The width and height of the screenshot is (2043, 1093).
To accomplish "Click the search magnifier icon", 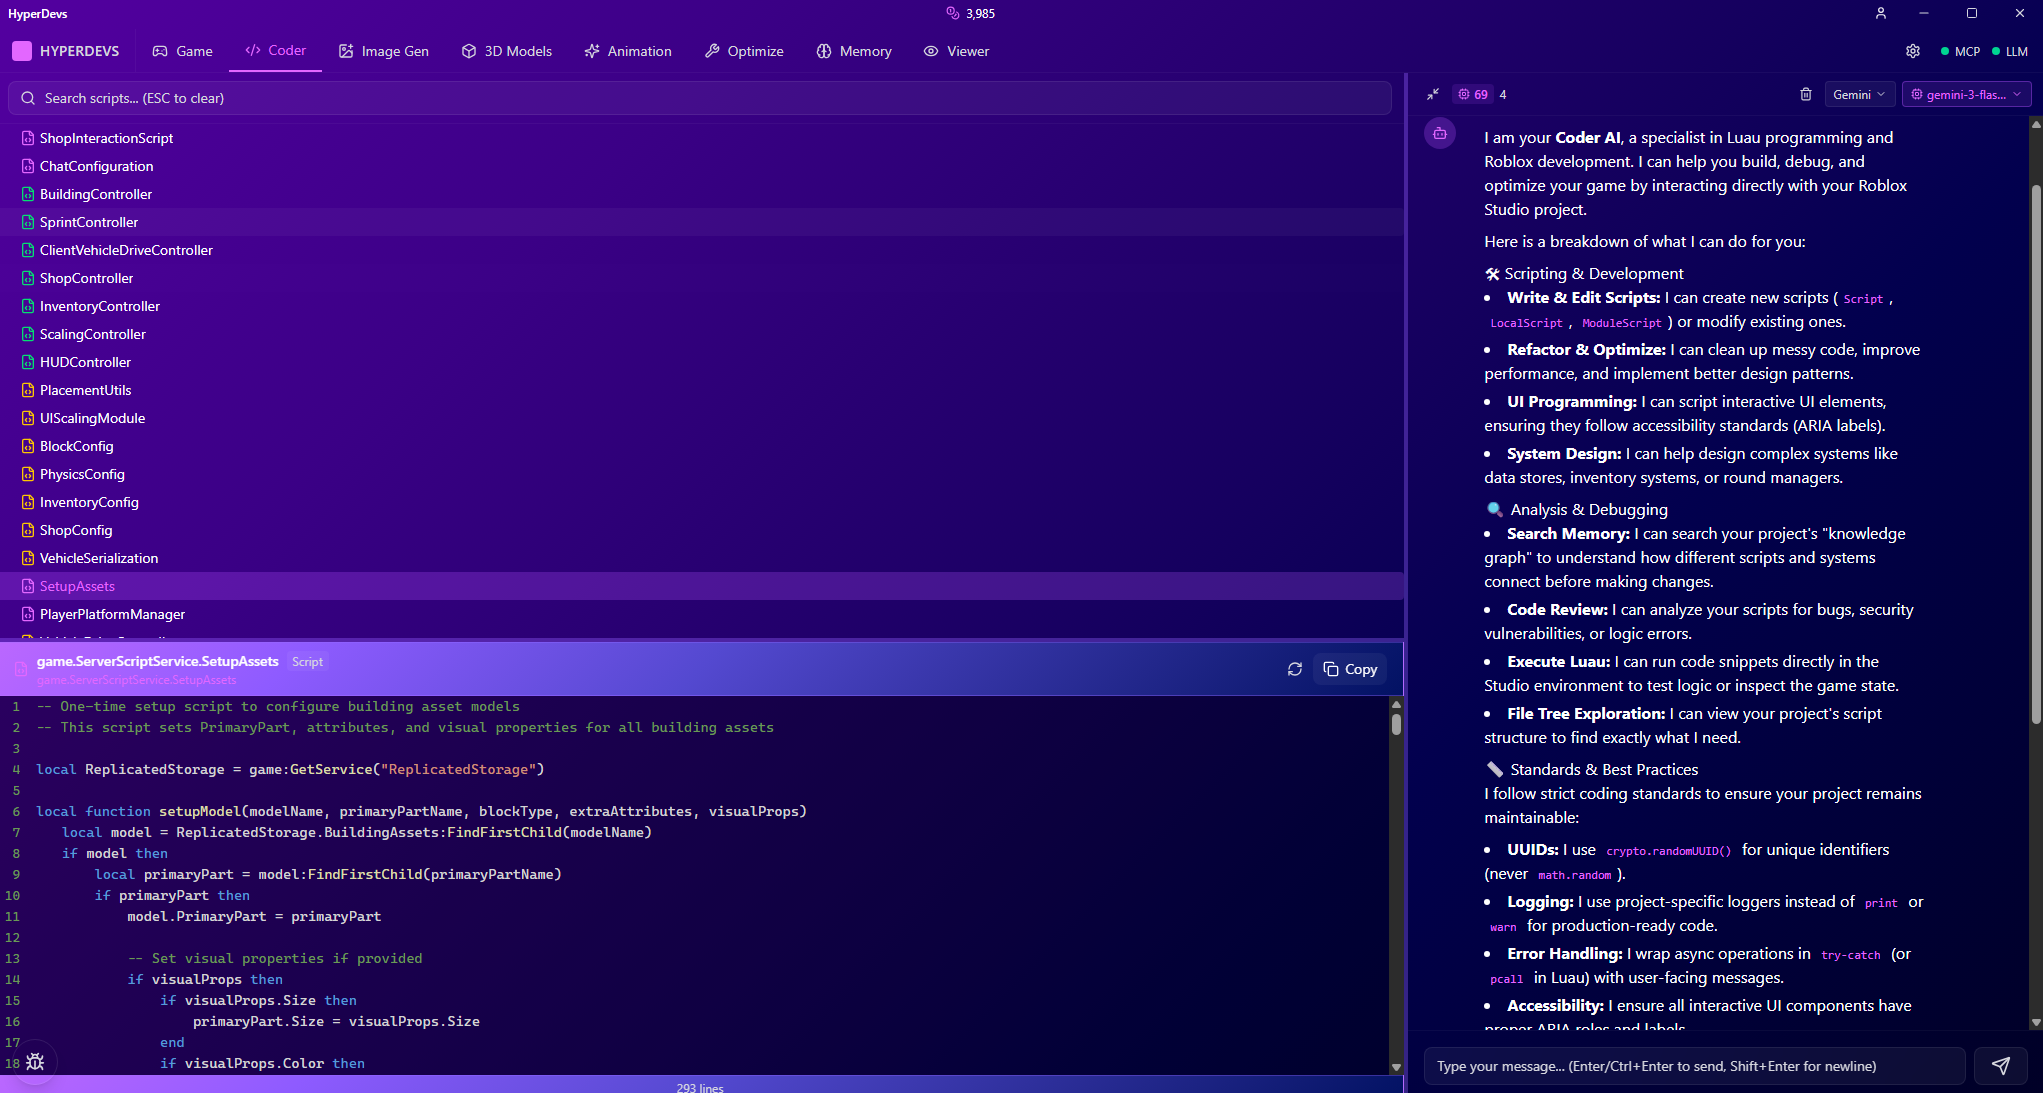I will click(x=28, y=98).
